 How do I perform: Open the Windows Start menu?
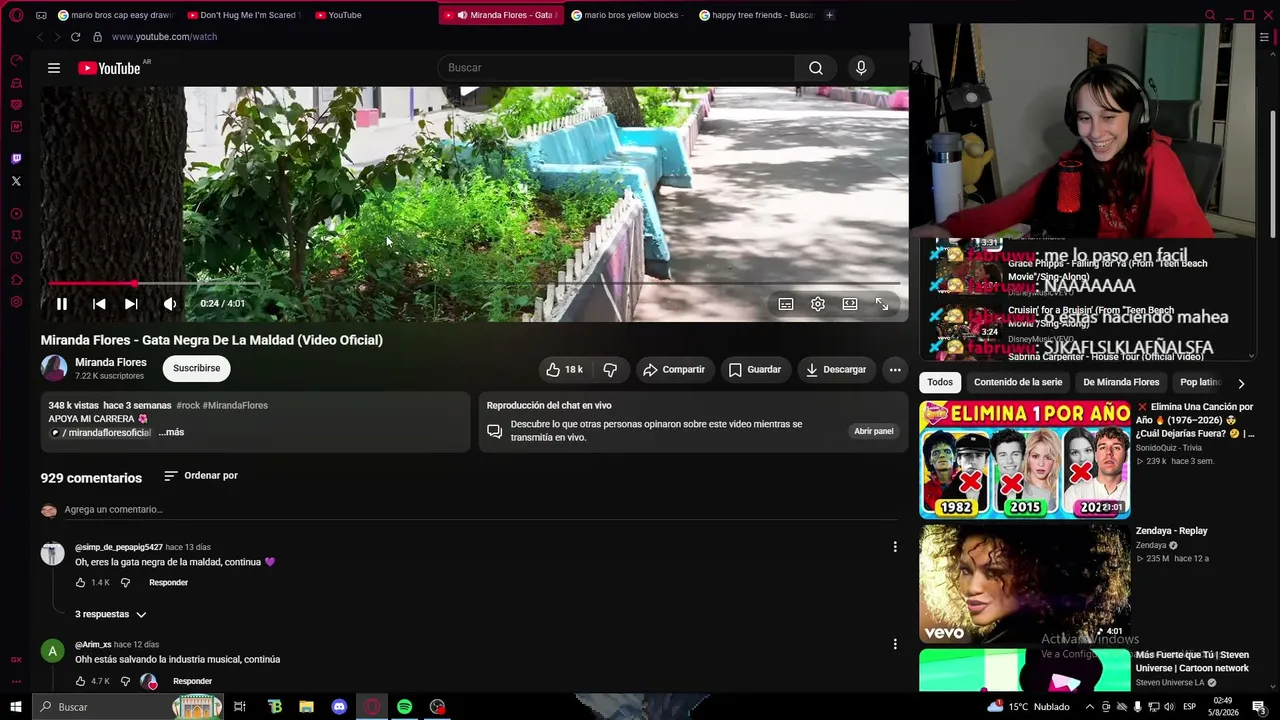pyautogui.click(x=16, y=707)
